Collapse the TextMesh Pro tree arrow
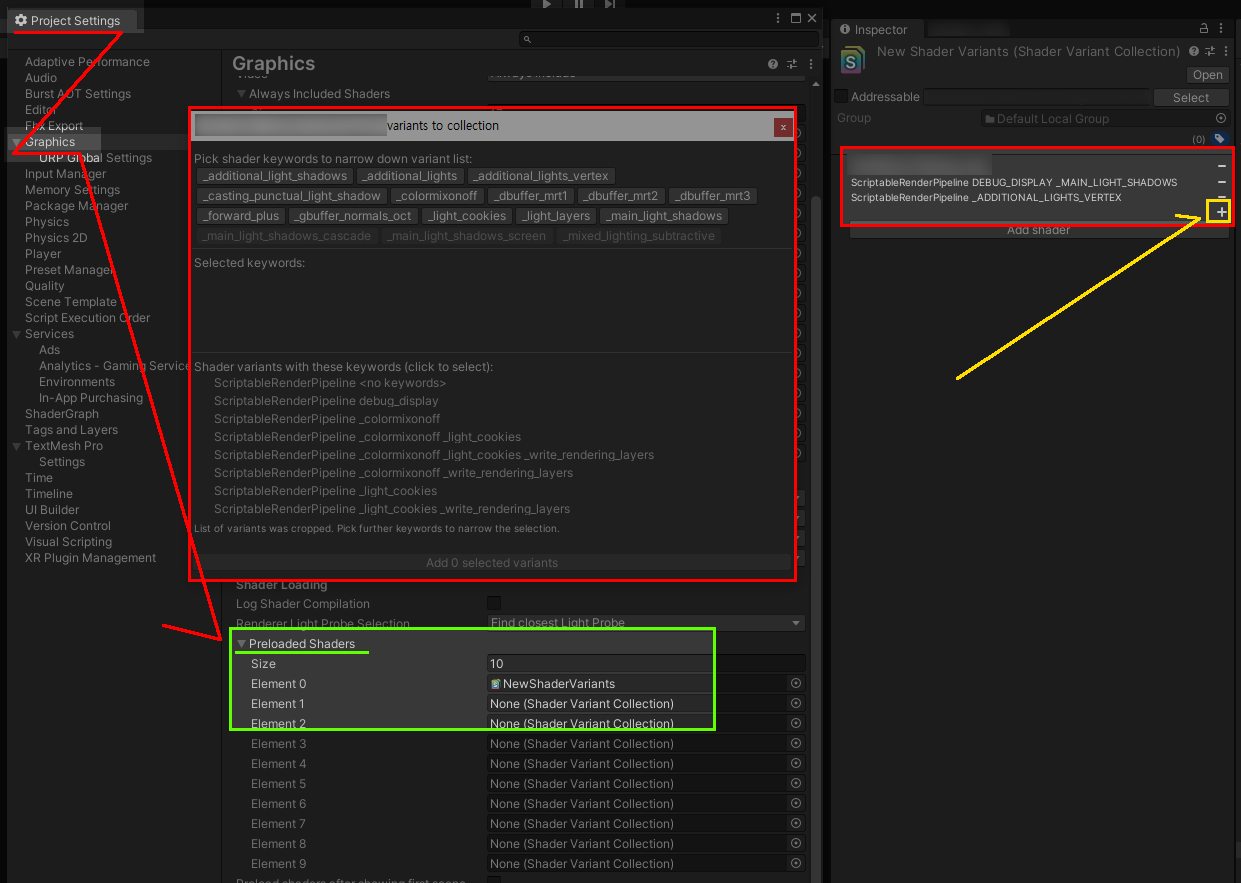 (x=15, y=446)
